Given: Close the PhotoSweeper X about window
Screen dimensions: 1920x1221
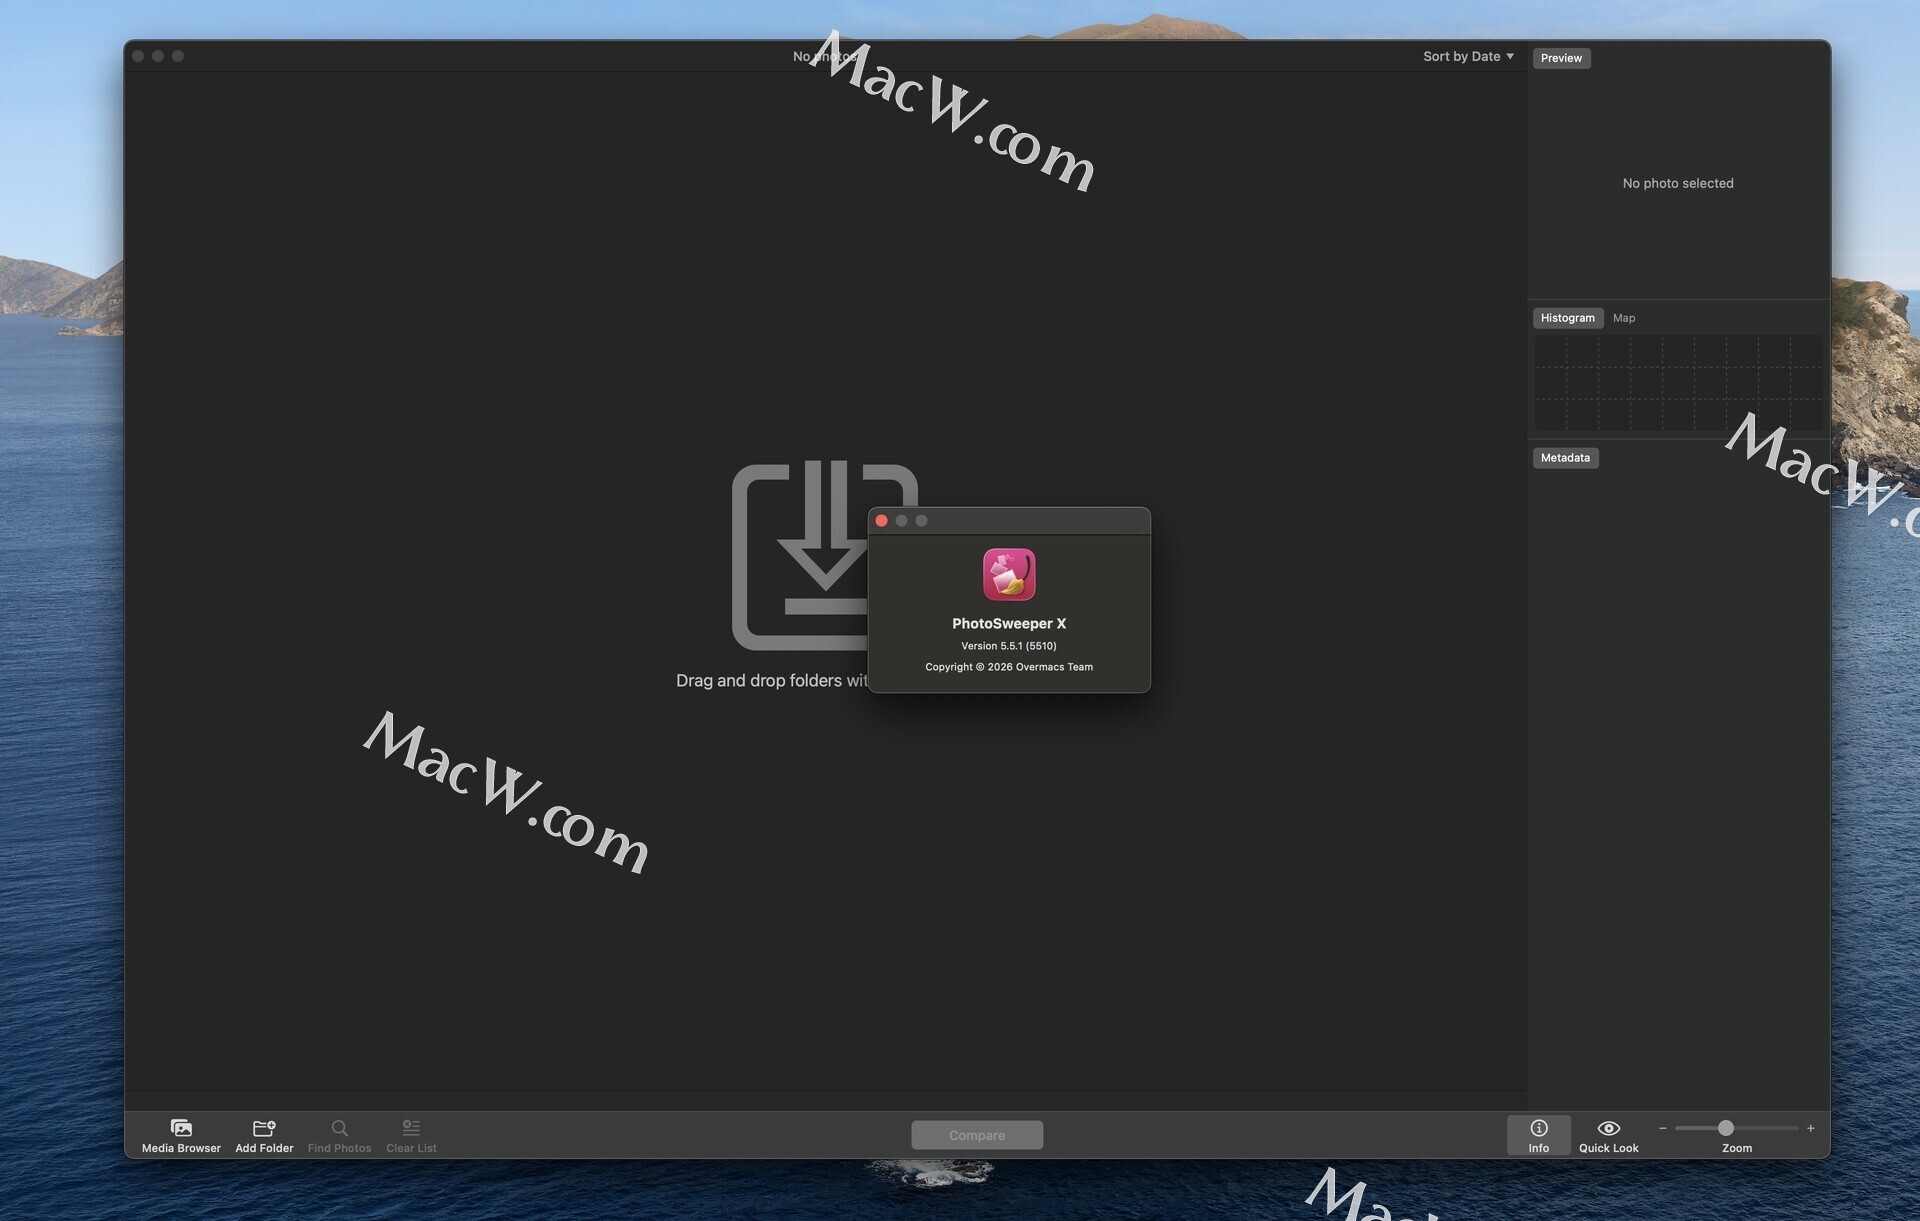Looking at the screenshot, I should tap(881, 520).
